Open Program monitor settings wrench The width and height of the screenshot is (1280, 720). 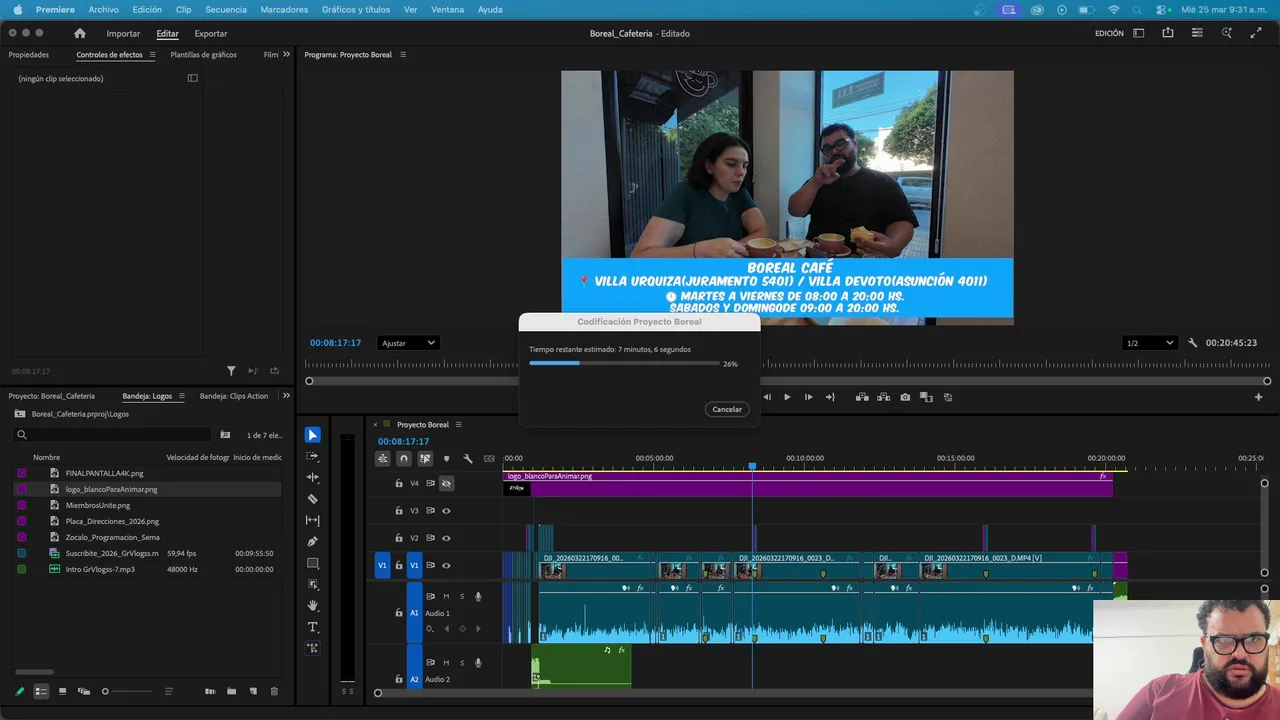tap(1192, 343)
